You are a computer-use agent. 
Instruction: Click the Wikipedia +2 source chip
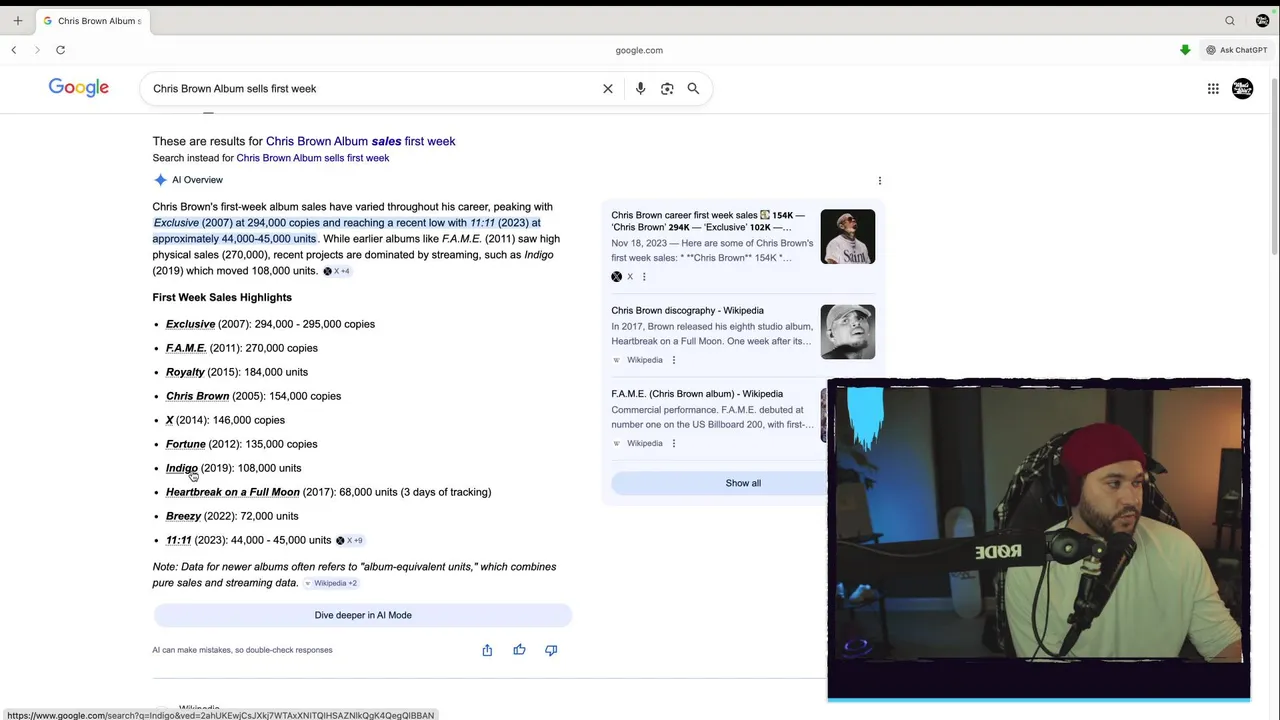pyautogui.click(x=331, y=583)
